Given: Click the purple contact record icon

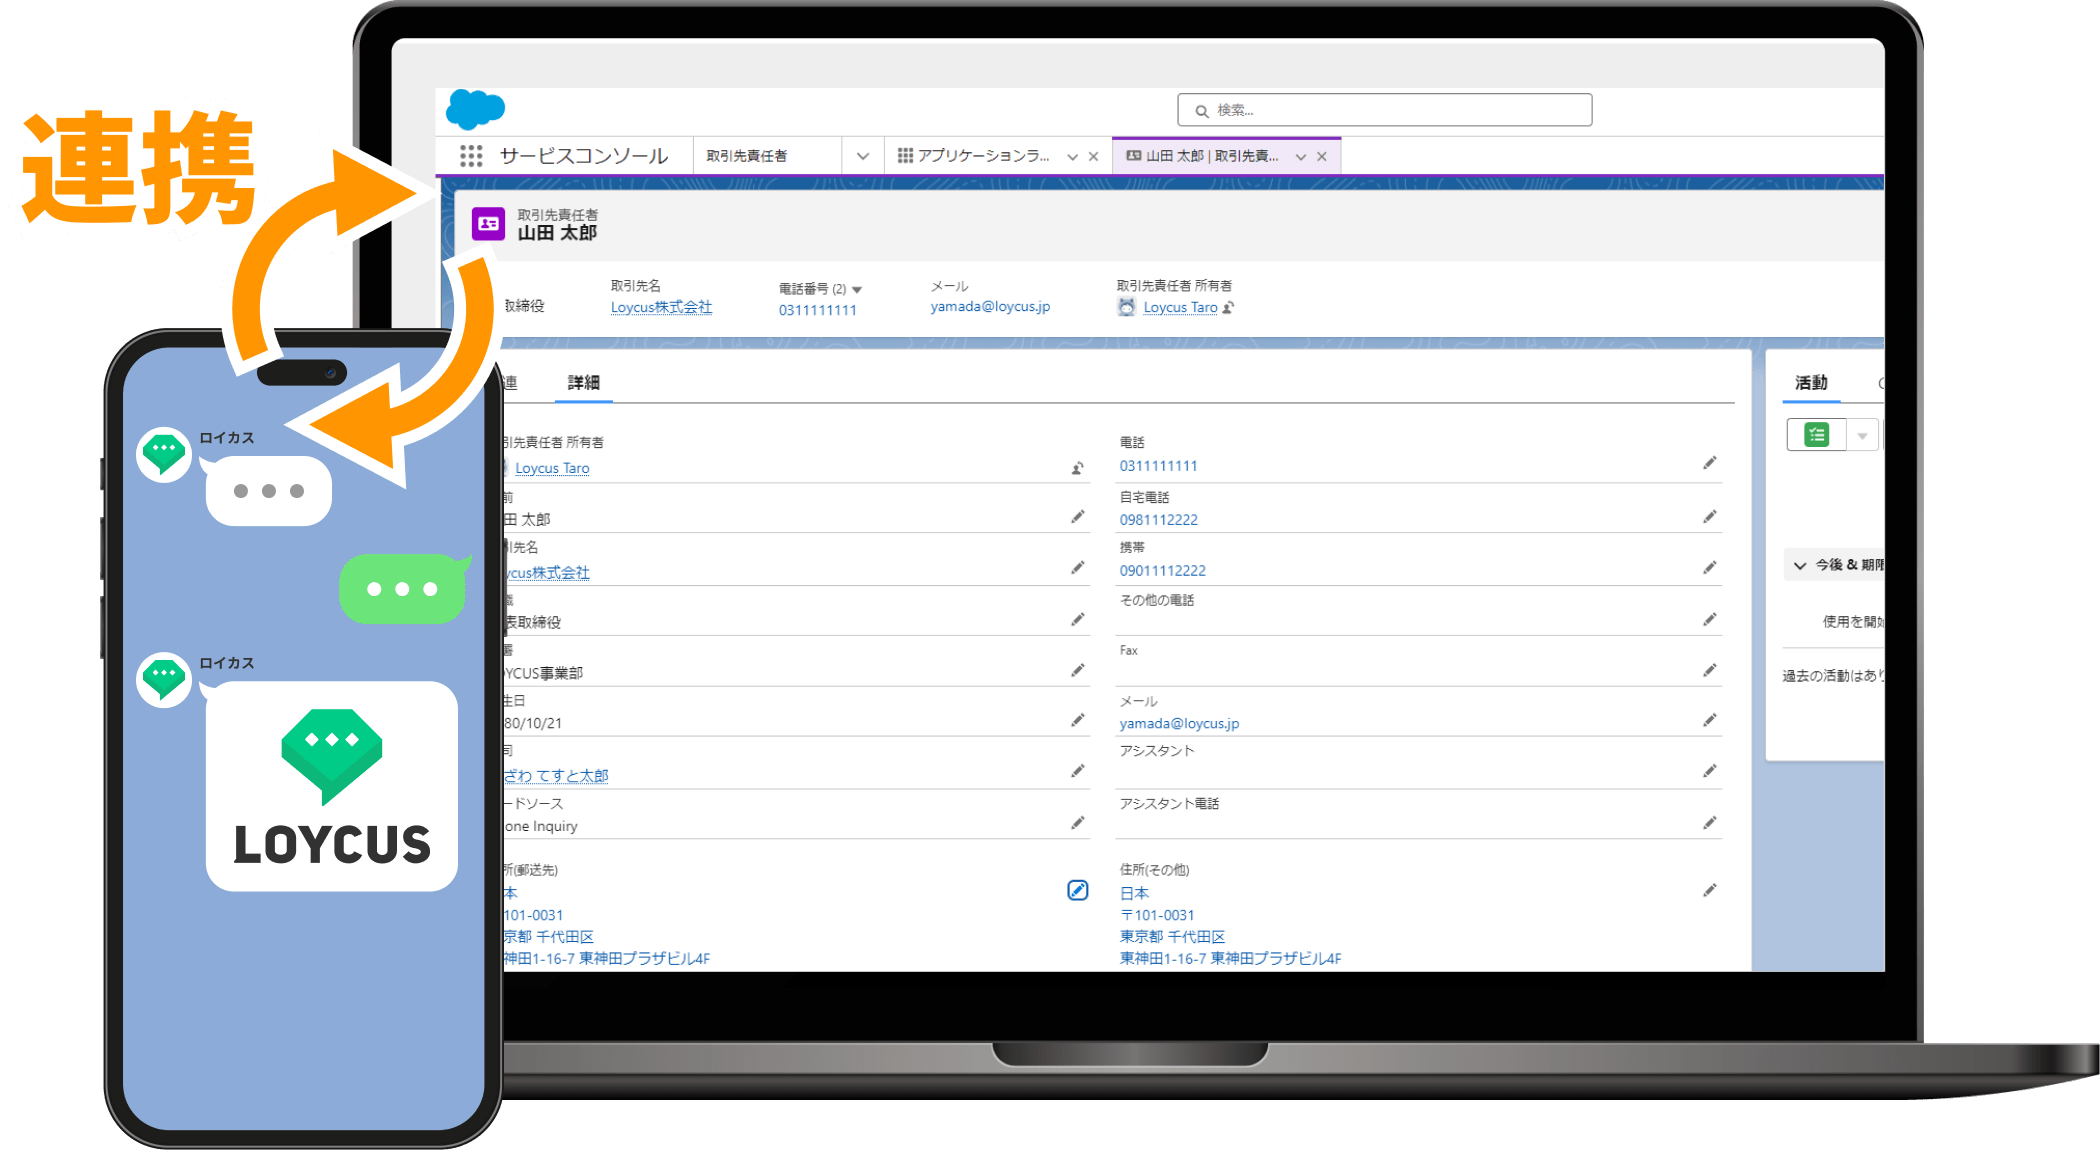Looking at the screenshot, I should coord(488,224).
